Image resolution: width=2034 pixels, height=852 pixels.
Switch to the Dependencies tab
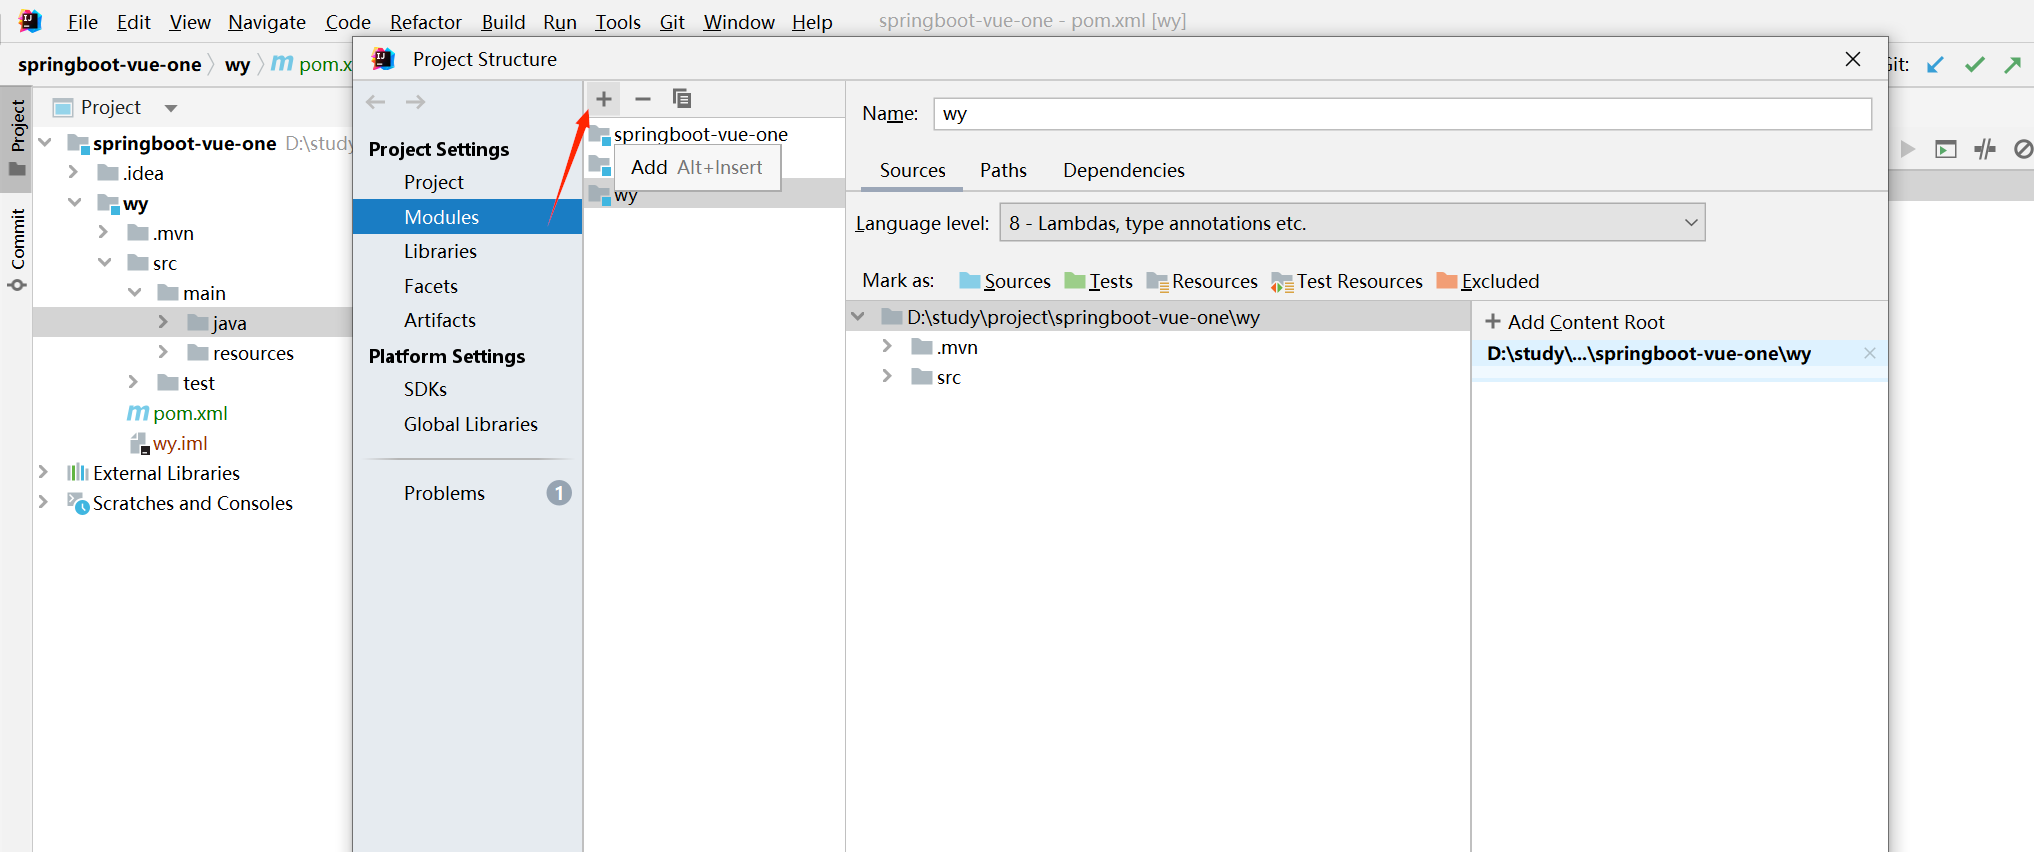(1123, 171)
